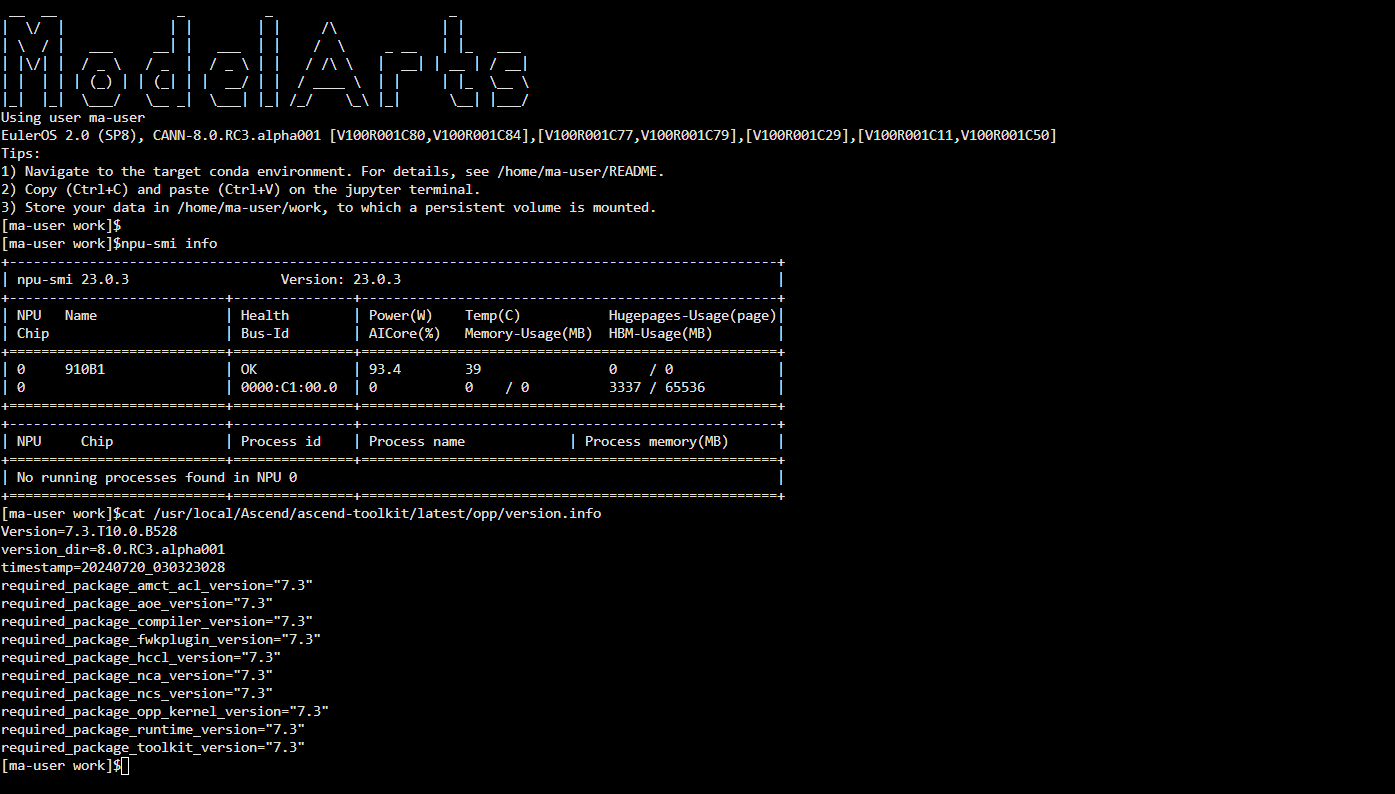Click the '910B1' NPU name cell

tap(85, 369)
